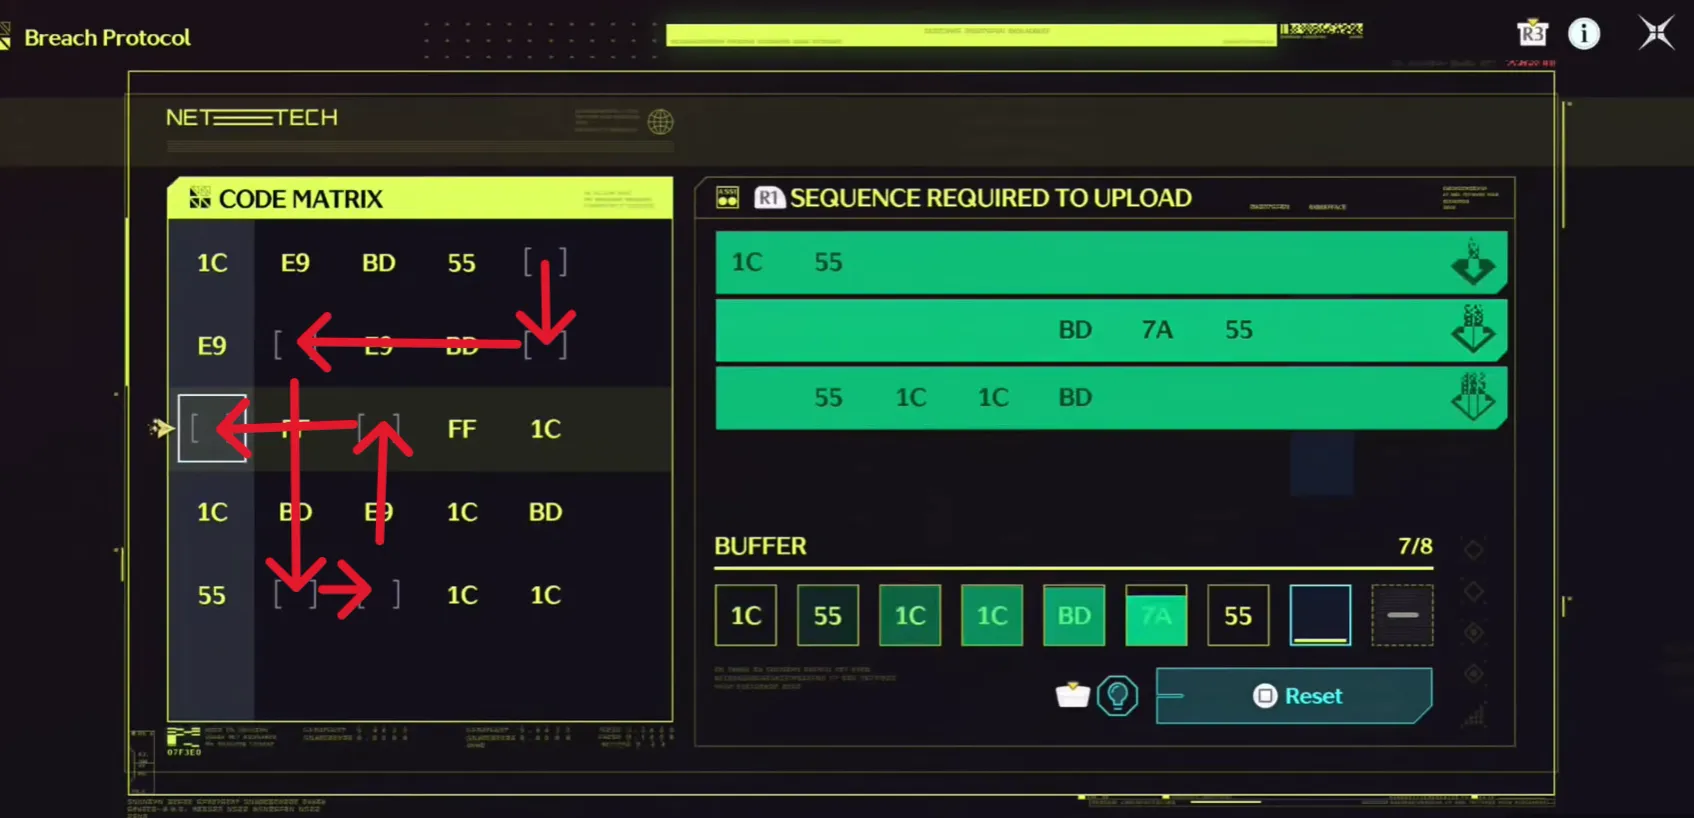Image resolution: width=1694 pixels, height=818 pixels.
Task: Click the globe icon beside NET-TECH logo
Action: point(660,122)
